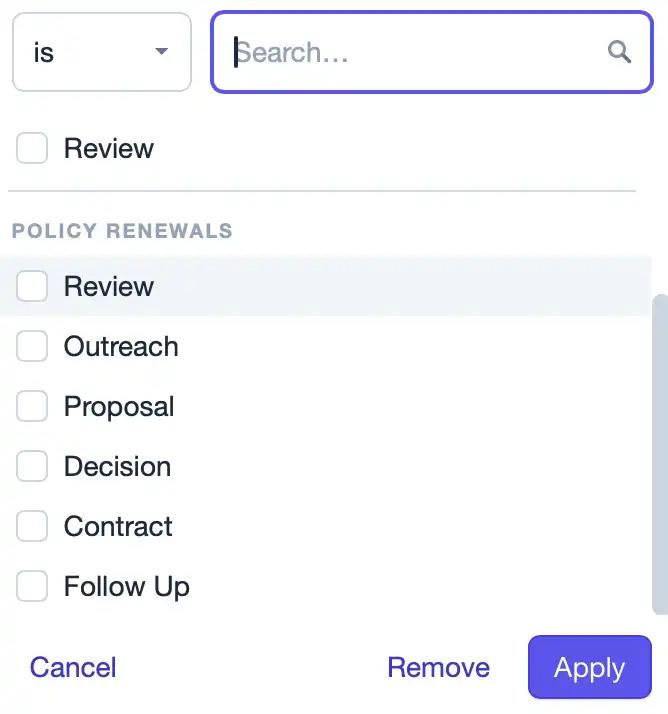Viewport: 668px width, 714px height.
Task: Focus the Search text field
Action: (x=432, y=52)
